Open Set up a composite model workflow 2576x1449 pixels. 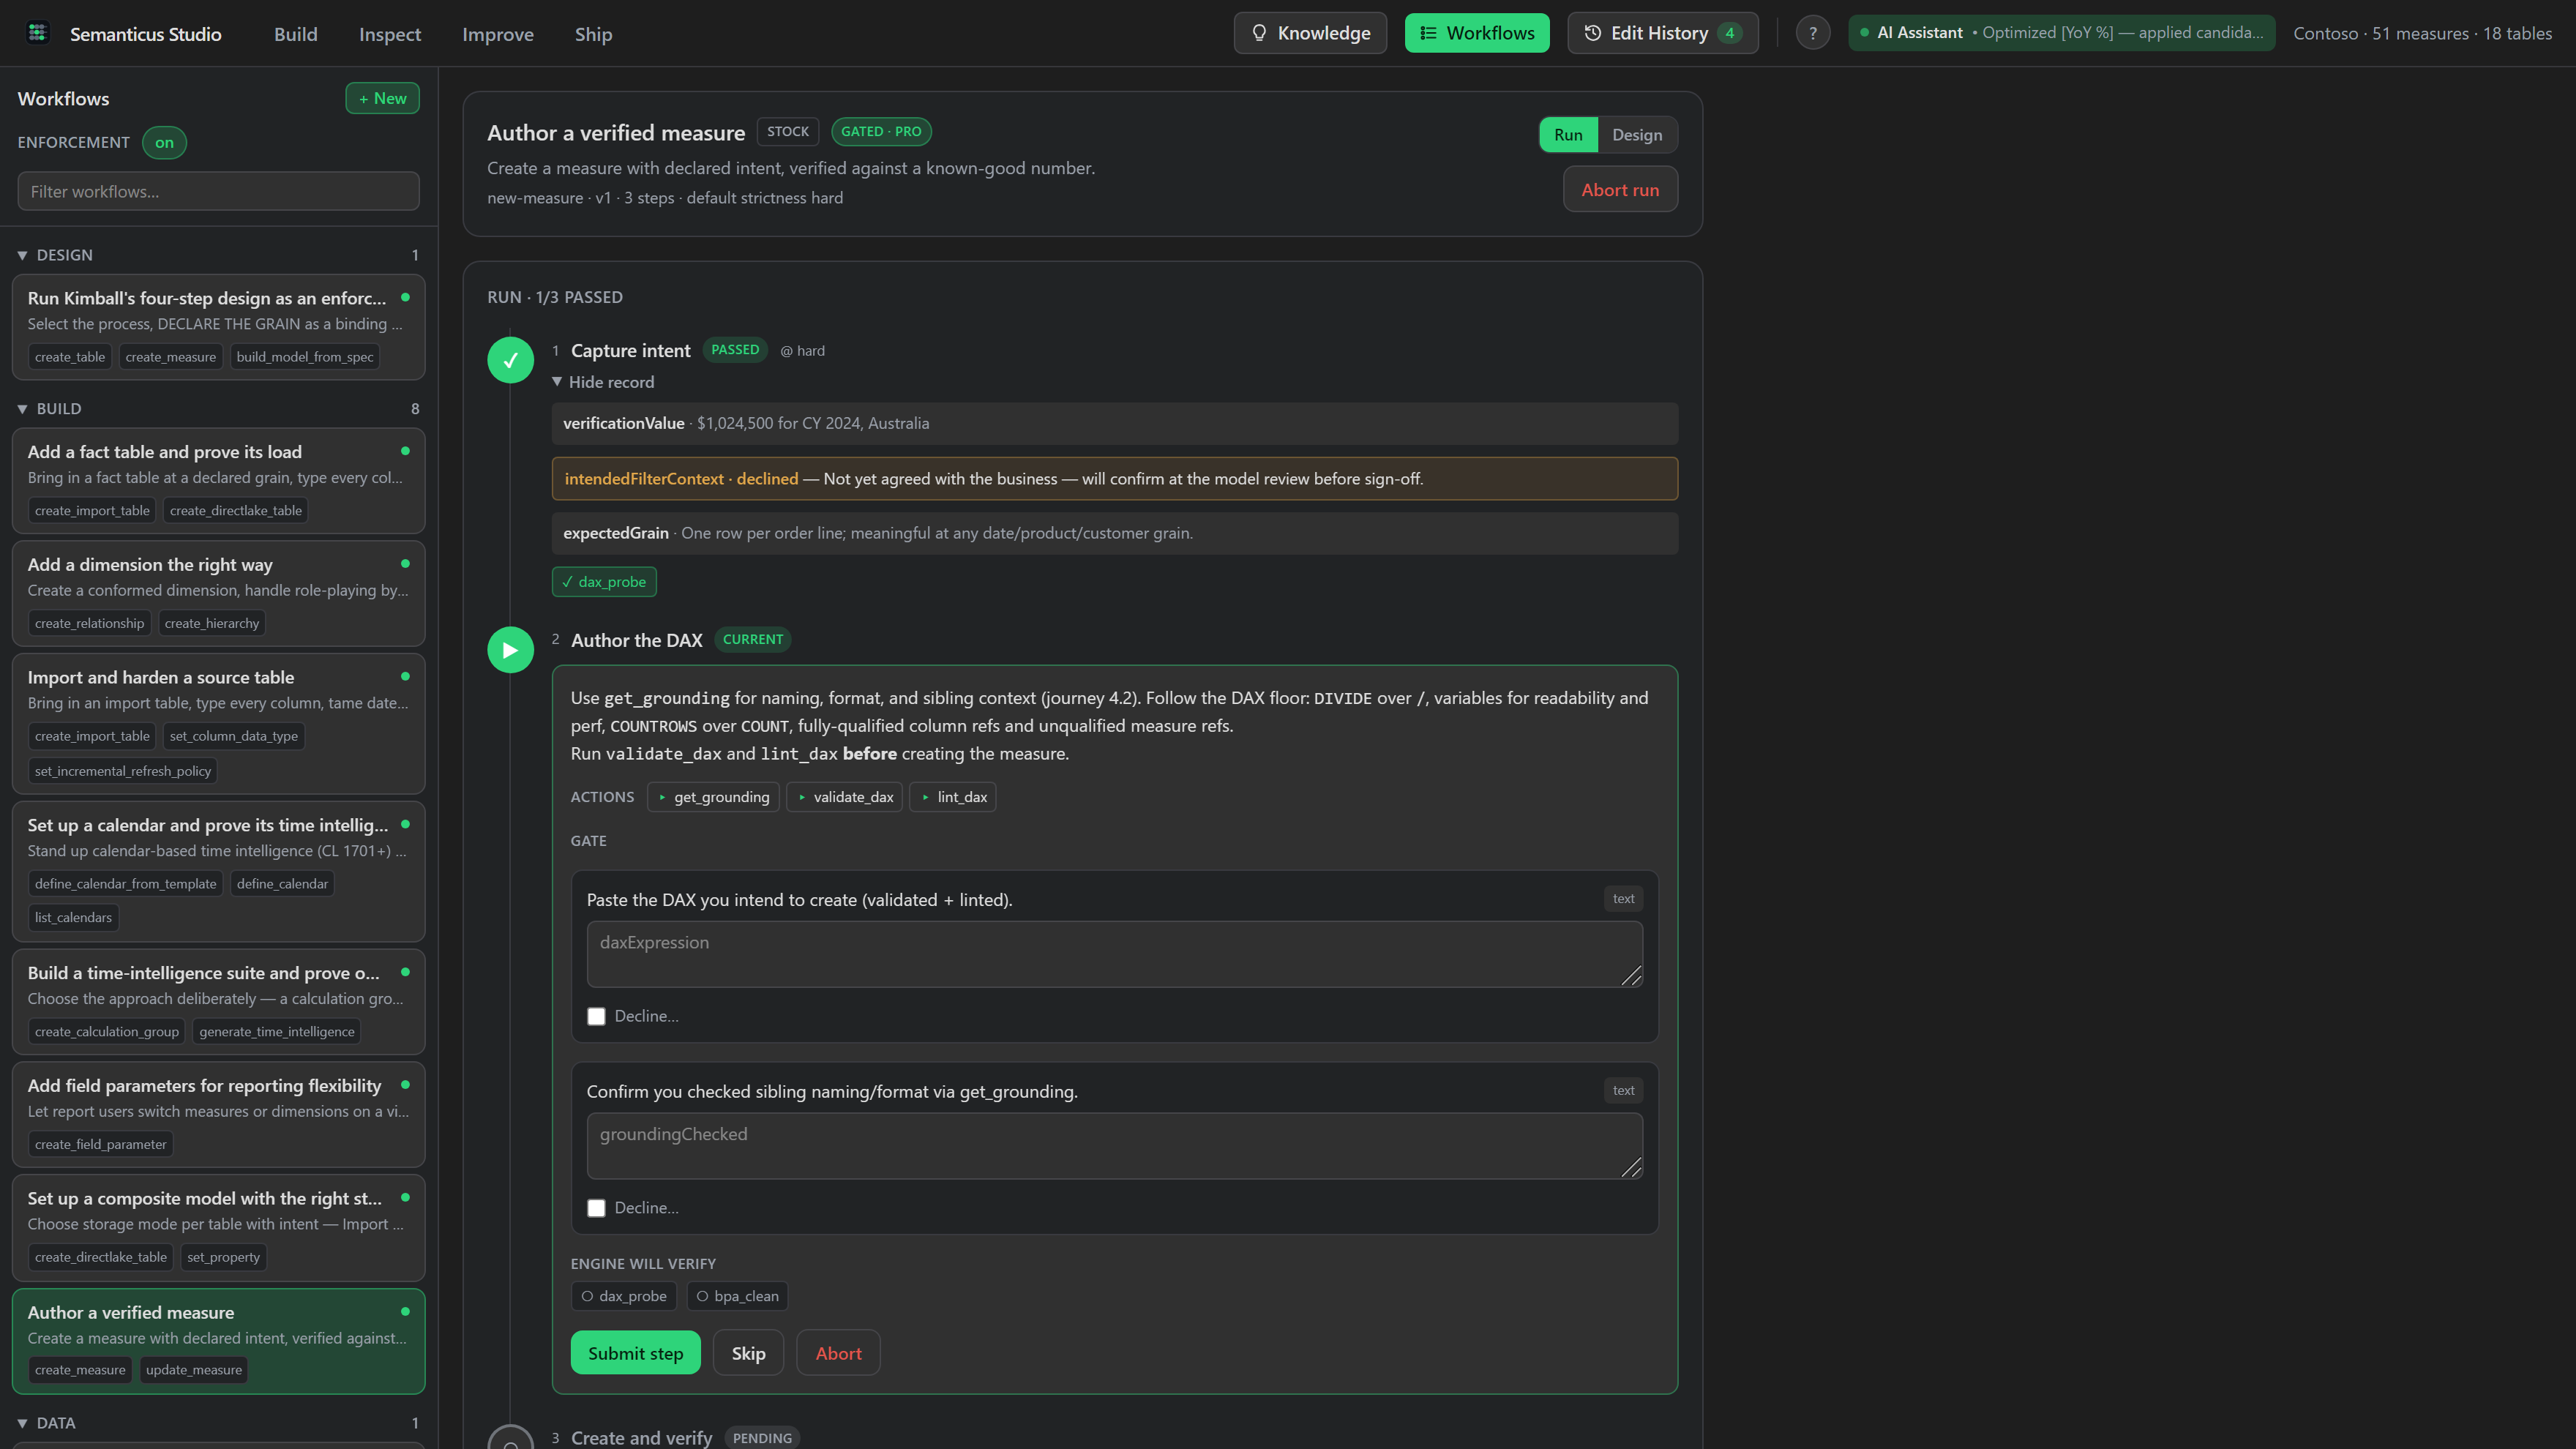pyautogui.click(x=218, y=1228)
